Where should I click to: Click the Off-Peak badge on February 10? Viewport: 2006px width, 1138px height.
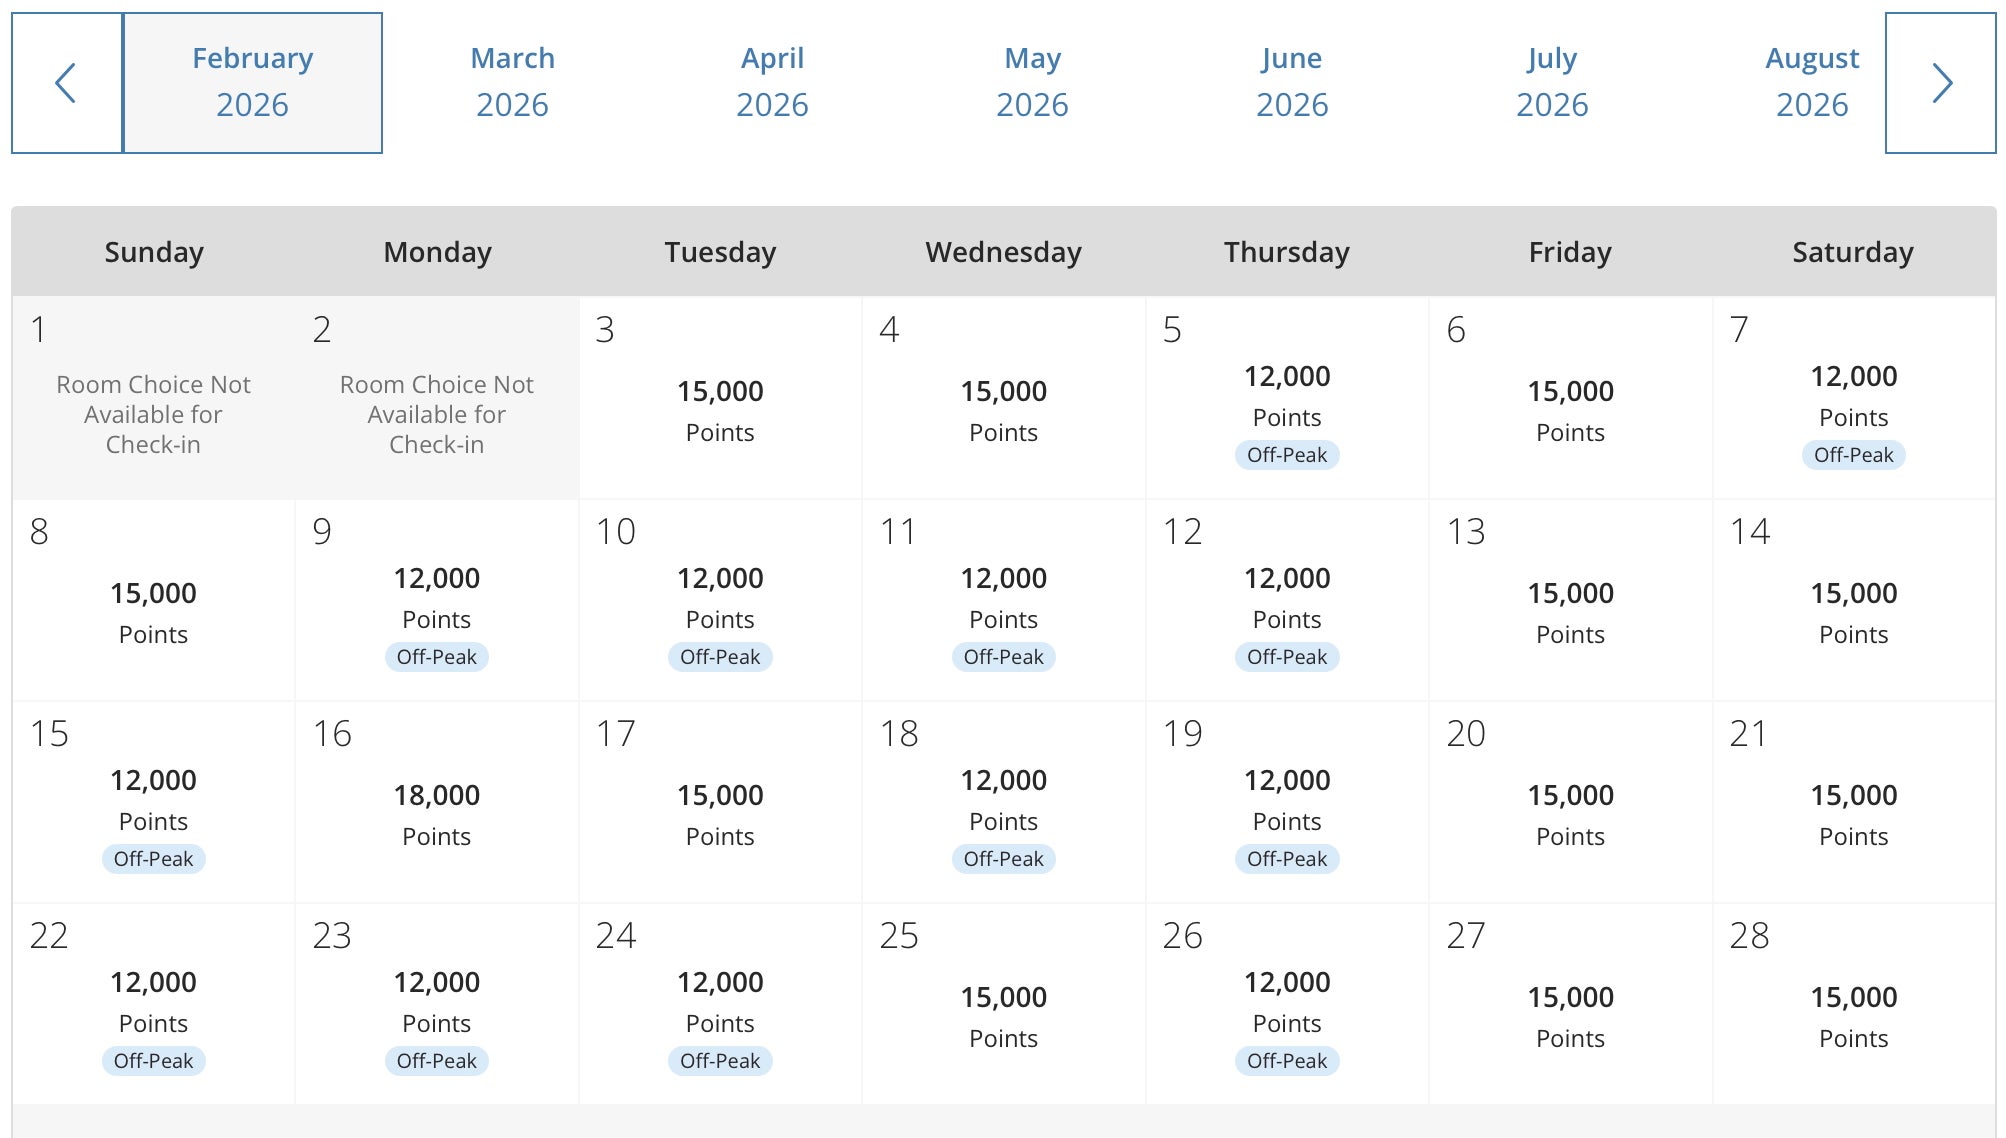pos(720,657)
